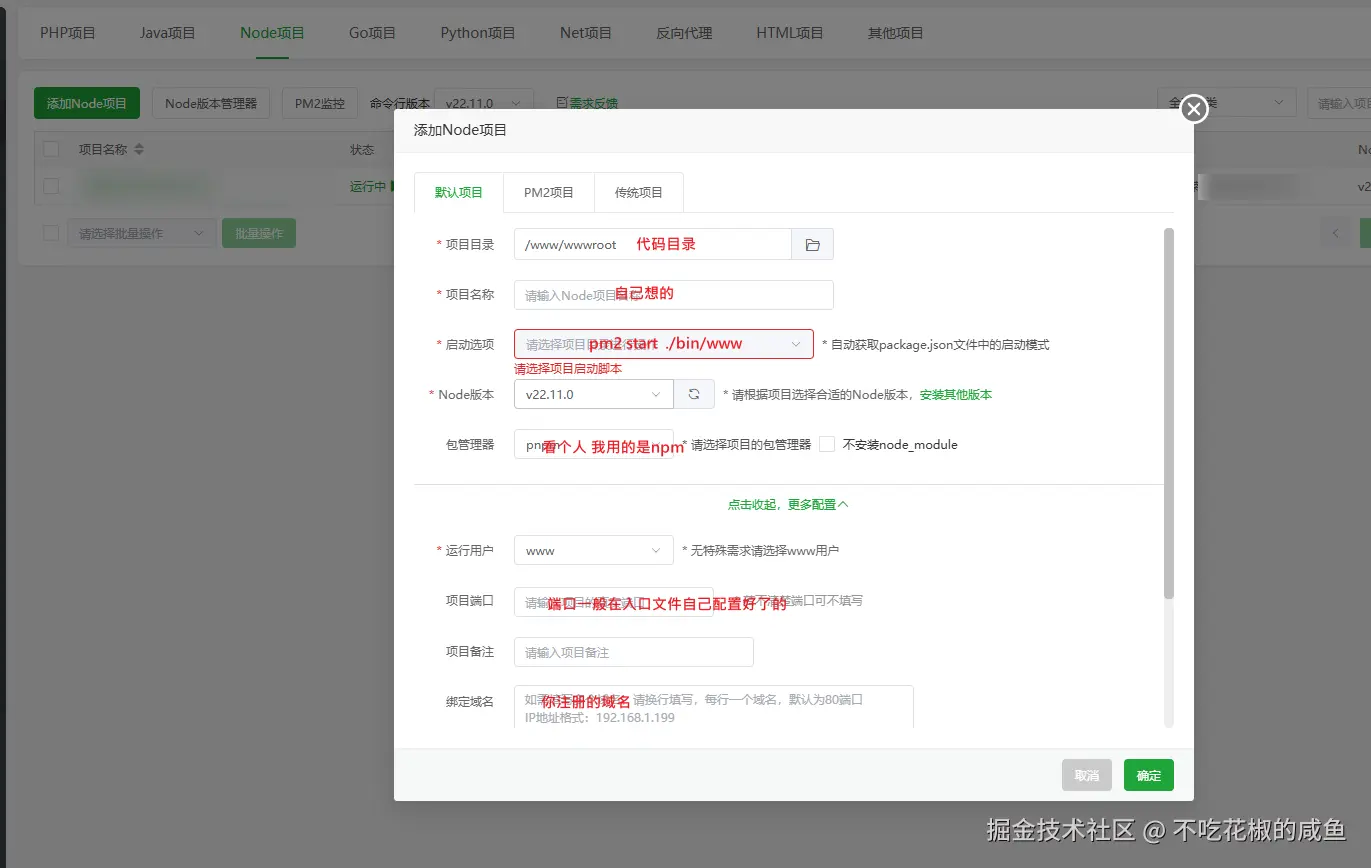Switch to the 默认项目 tab
The image size is (1371, 868).
(x=459, y=192)
